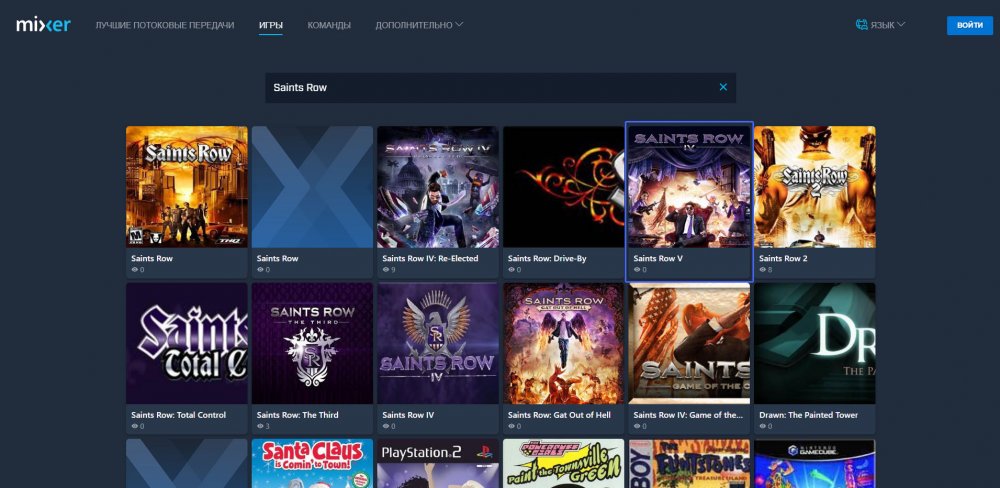
Task: Click the Saints Row 2 title text
Action: [783, 258]
